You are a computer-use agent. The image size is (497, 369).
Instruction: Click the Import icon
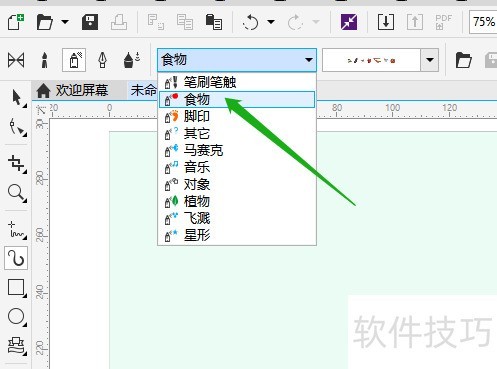(x=386, y=22)
